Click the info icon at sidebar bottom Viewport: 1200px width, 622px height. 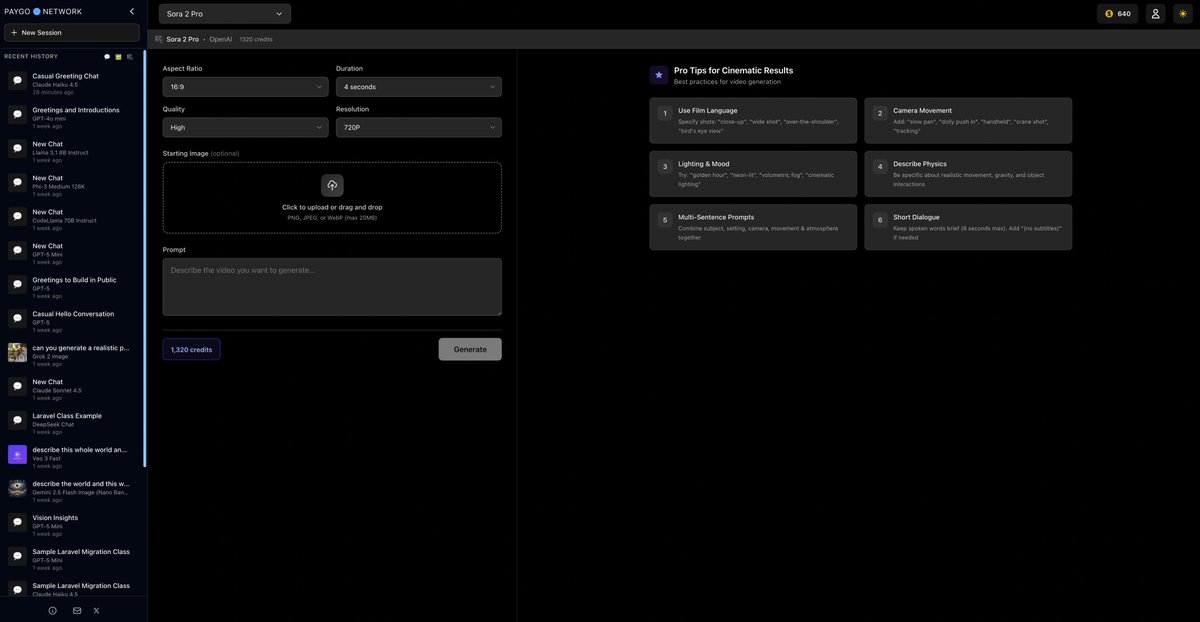[x=52, y=610]
